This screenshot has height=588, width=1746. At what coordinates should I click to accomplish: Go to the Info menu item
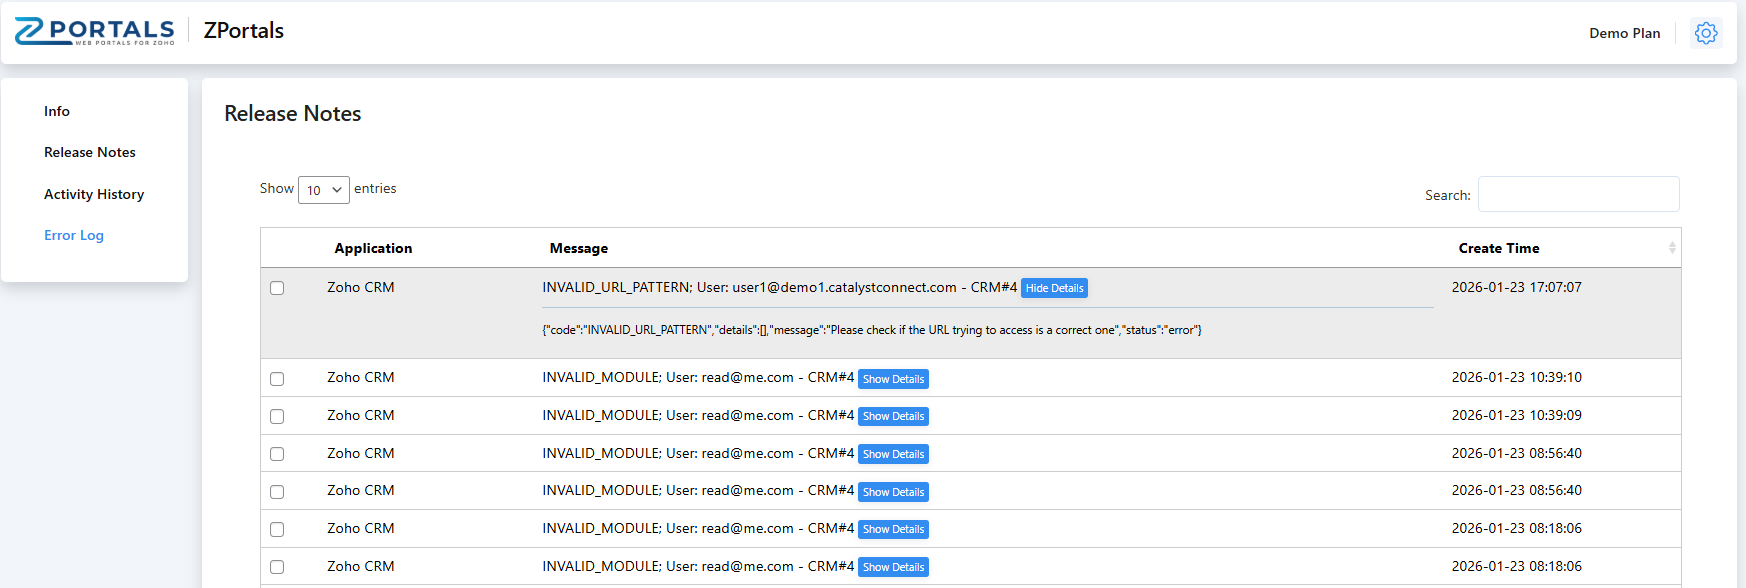(x=57, y=111)
